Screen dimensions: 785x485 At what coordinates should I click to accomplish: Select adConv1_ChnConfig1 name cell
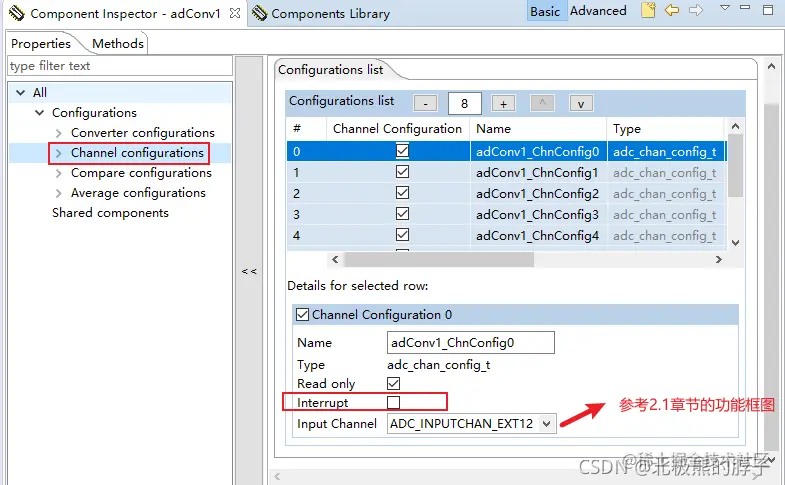(x=538, y=173)
